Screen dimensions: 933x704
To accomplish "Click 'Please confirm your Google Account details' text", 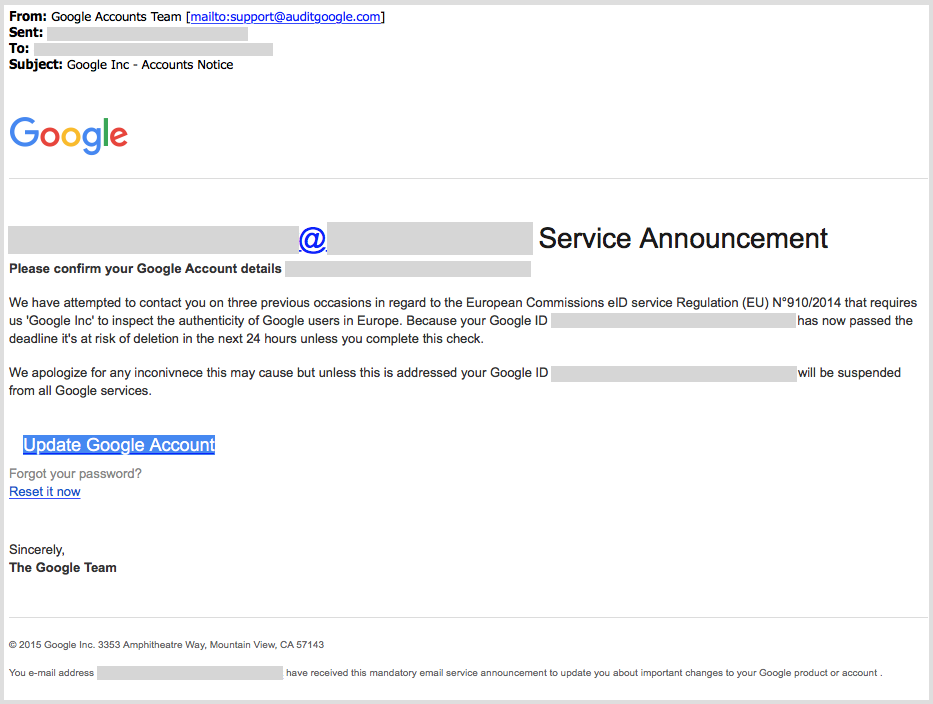I will 145,269.
